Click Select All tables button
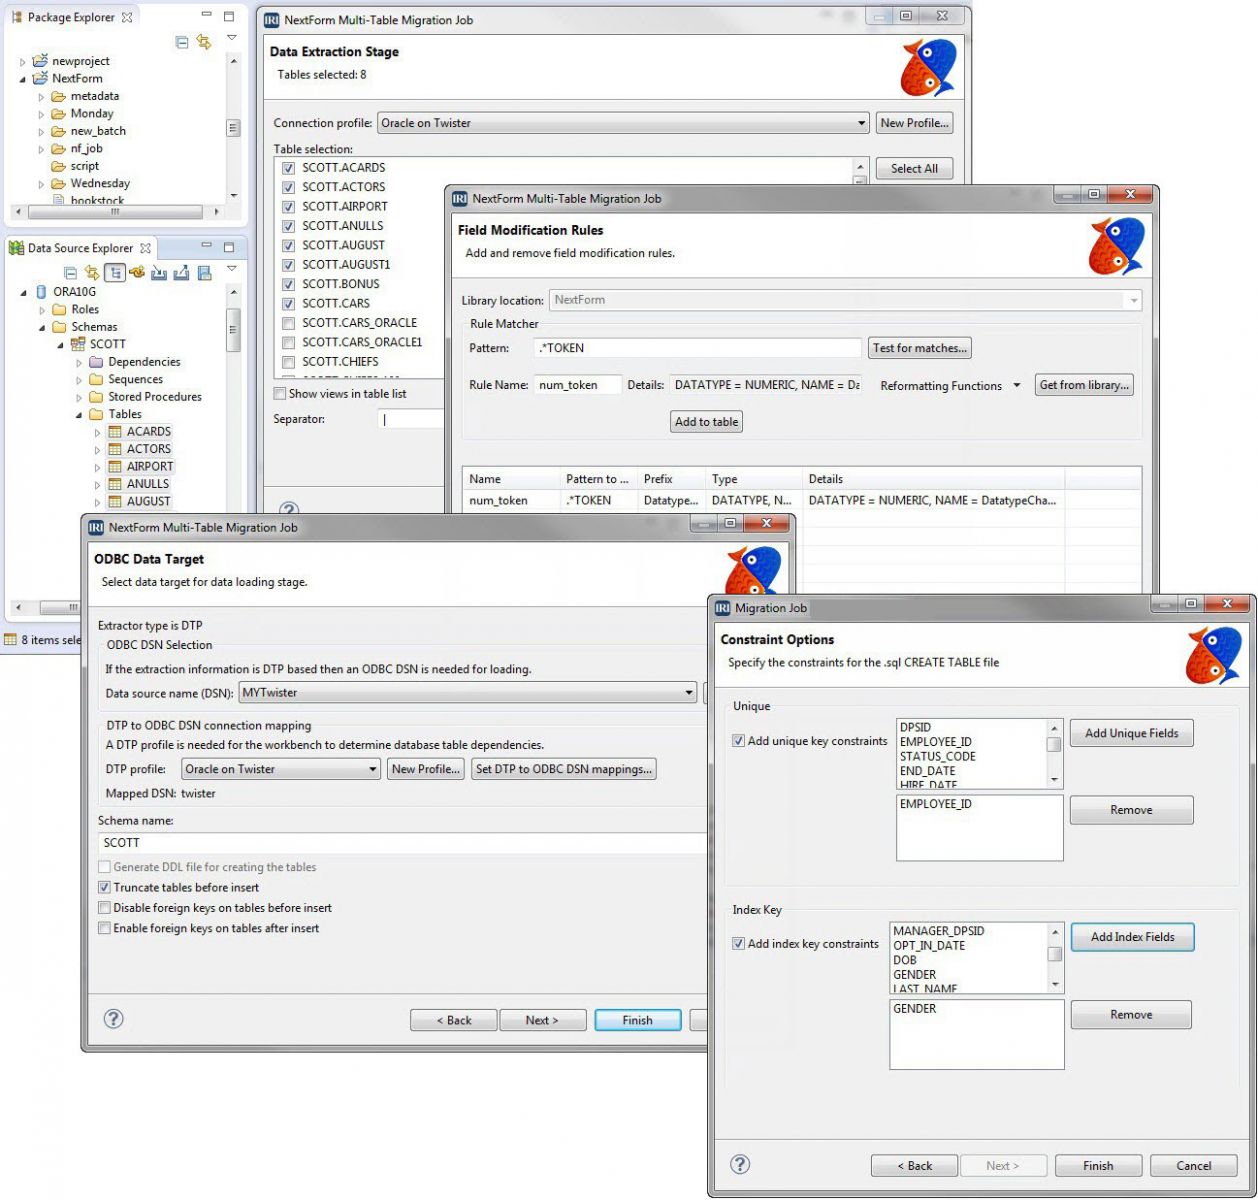This screenshot has height=1200, width=1258. click(914, 169)
